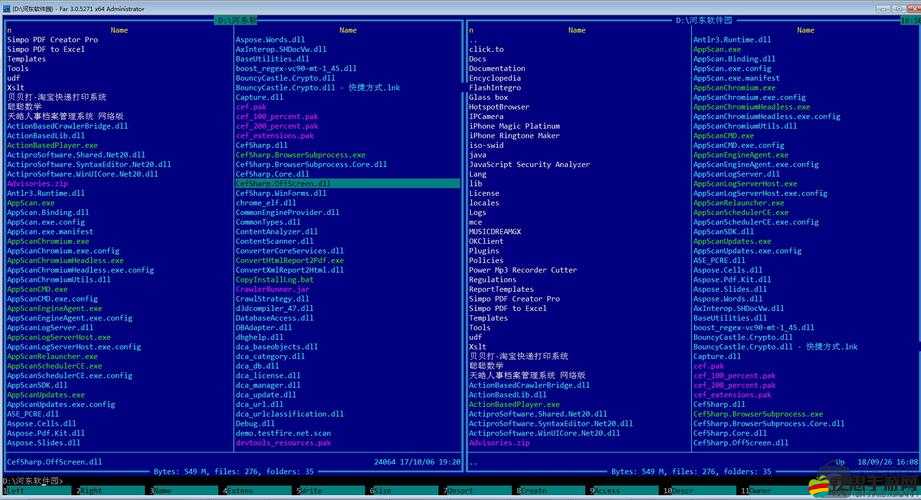Select AppScanSDK.dll in the right panel
This screenshot has width=921, height=500.
[723, 231]
